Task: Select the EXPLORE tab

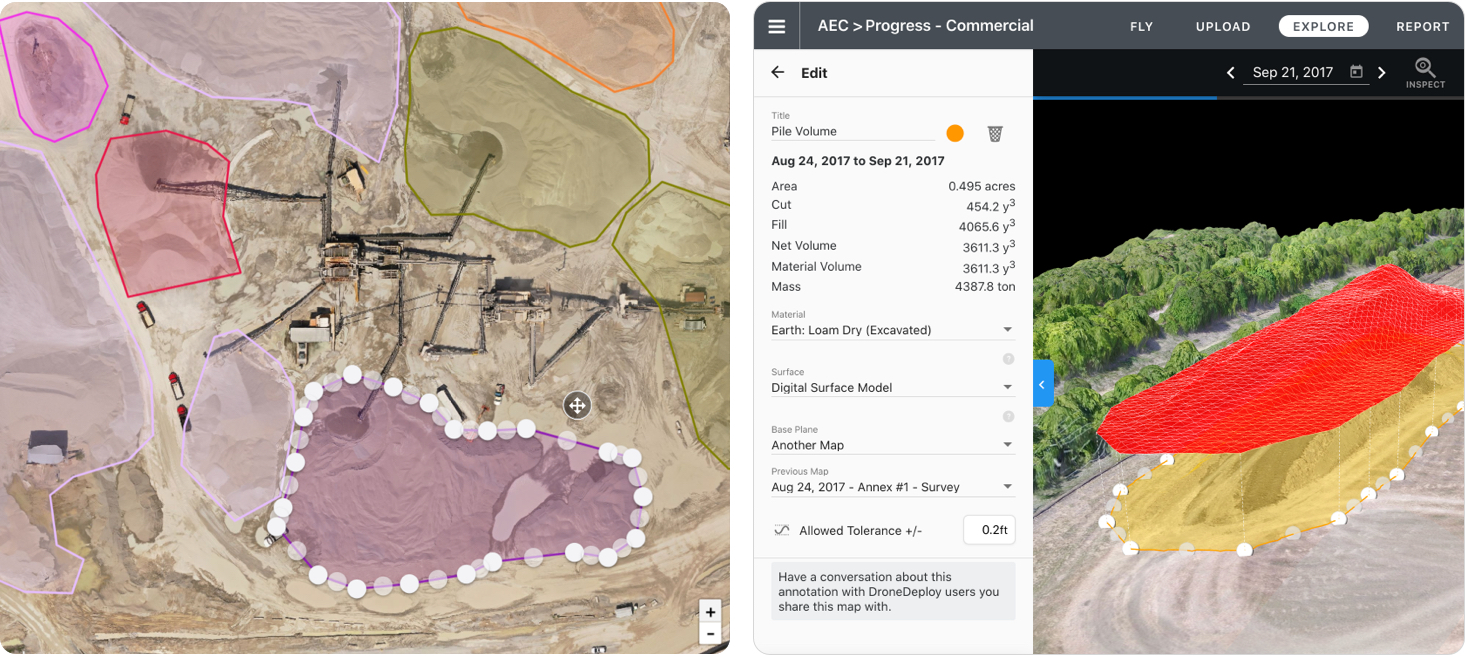Action: tap(1323, 26)
